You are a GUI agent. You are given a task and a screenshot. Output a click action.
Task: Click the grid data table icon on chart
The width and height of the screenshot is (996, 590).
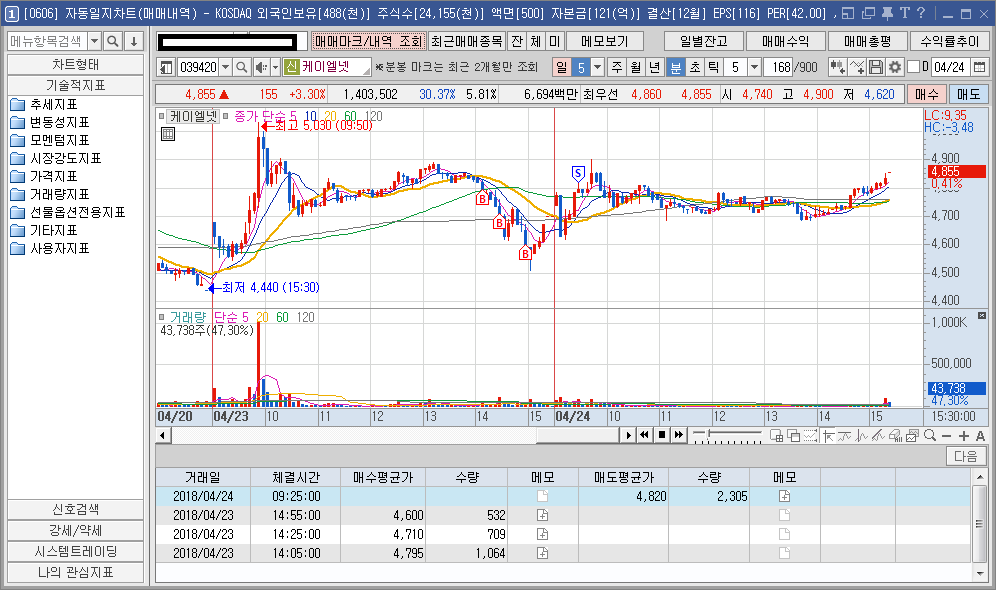pos(168,134)
